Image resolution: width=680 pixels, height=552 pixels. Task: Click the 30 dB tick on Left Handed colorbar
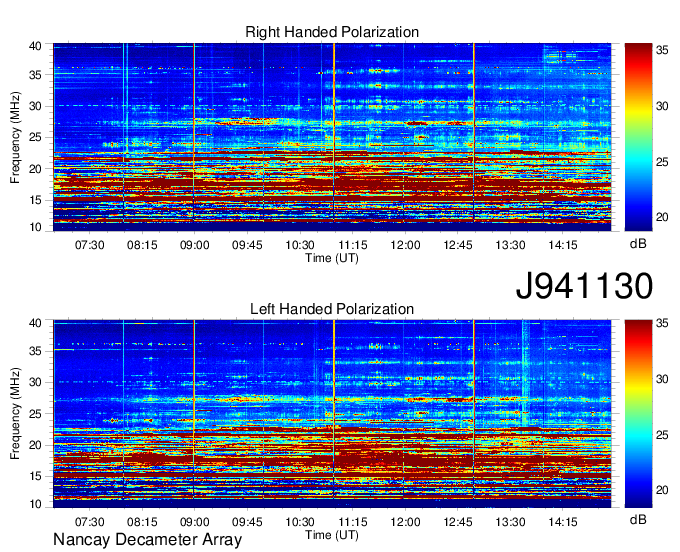(x=662, y=379)
